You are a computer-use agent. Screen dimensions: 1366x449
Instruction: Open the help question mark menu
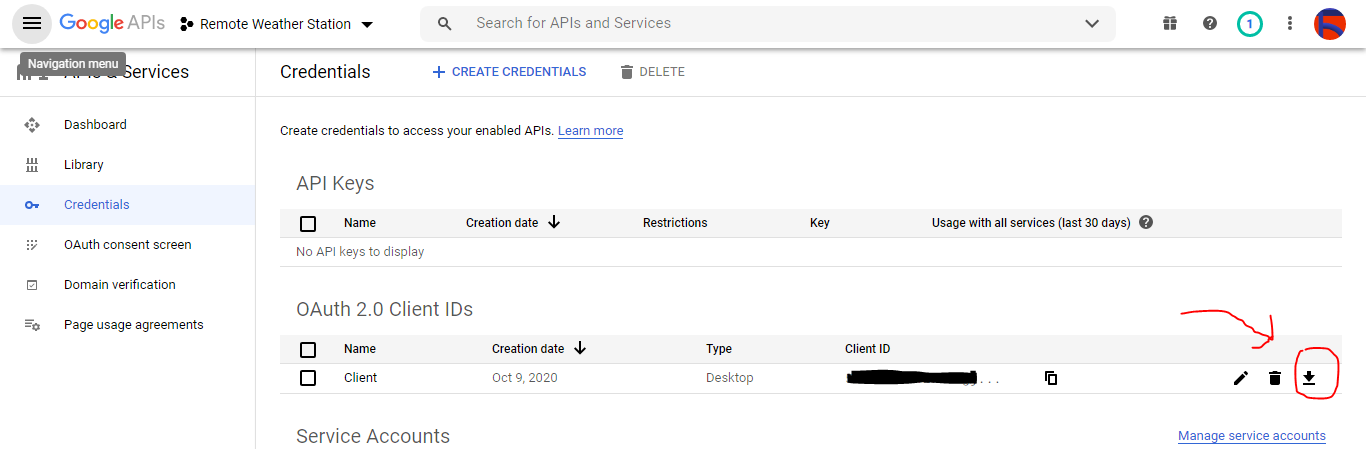point(1210,24)
